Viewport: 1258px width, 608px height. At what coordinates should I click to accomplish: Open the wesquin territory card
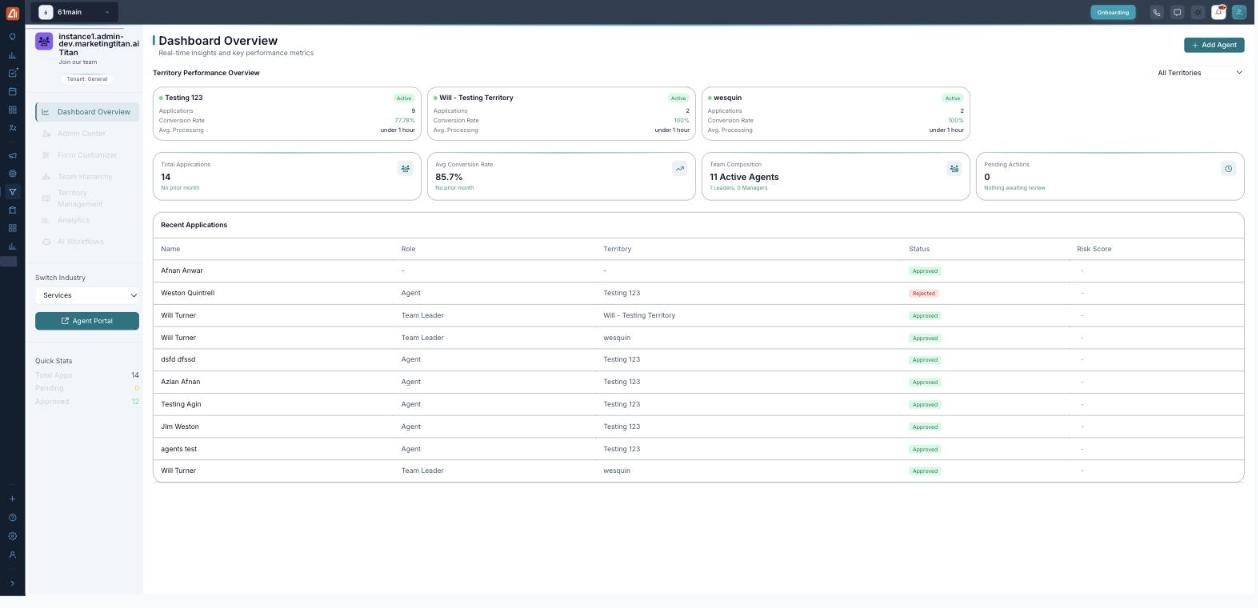[836, 113]
